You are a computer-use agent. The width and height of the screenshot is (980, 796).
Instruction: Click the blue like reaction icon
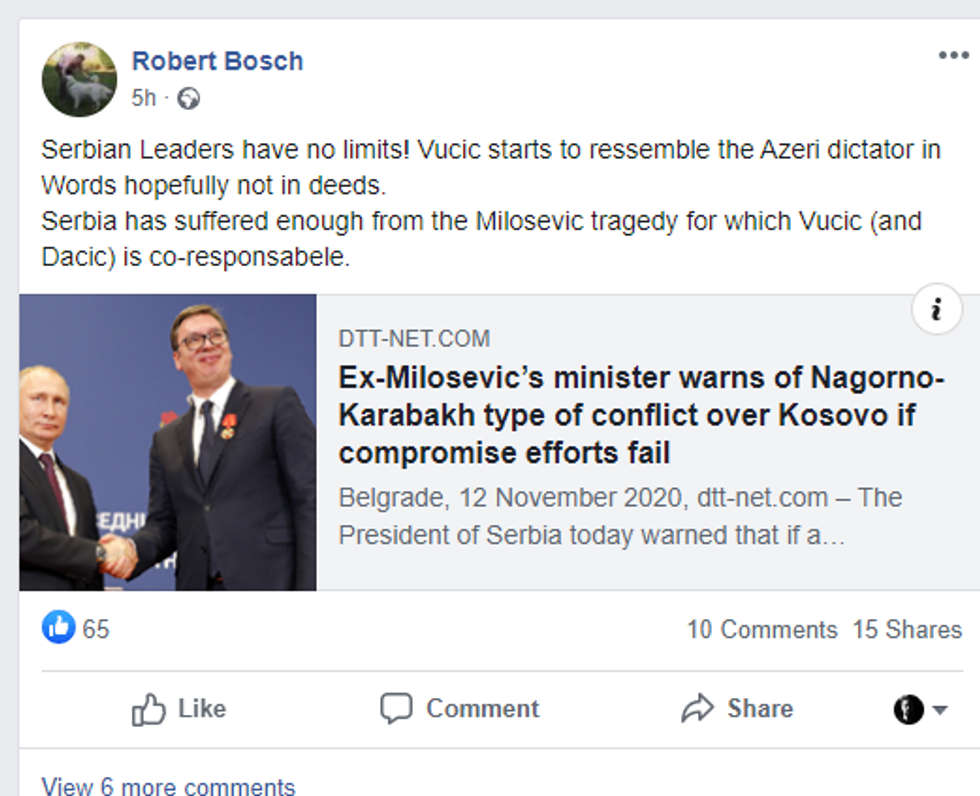coord(59,628)
